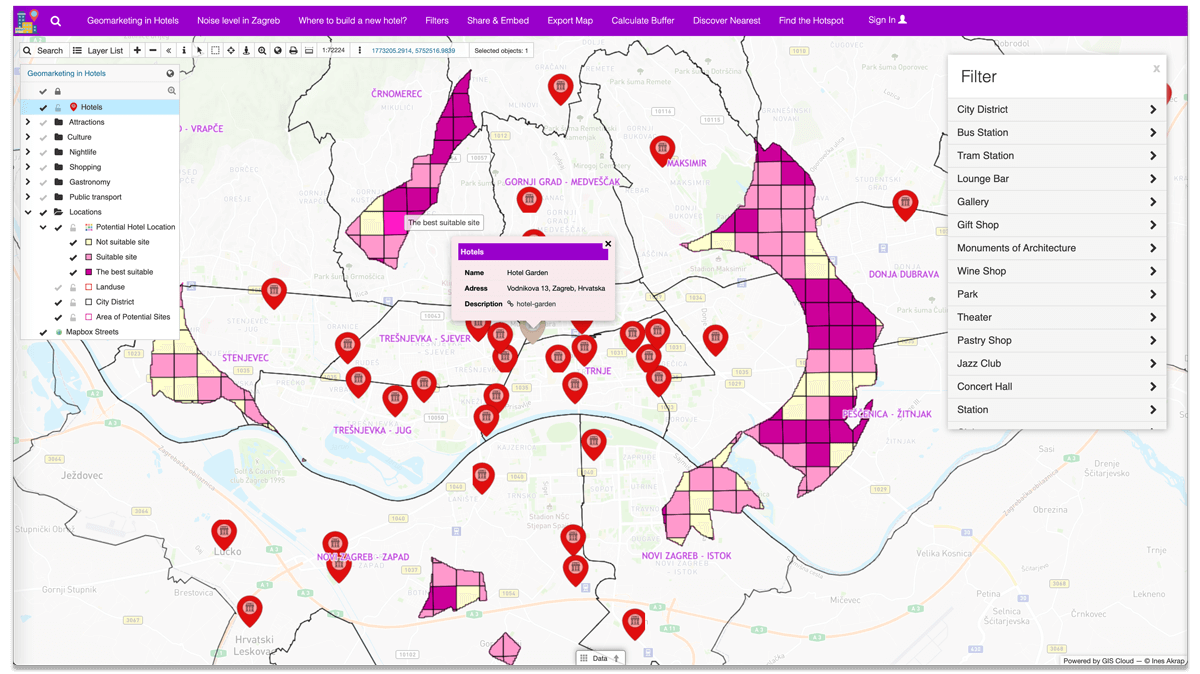Click the Sign In link
Image resolution: width=1200 pixels, height=674 pixels.
[x=887, y=20]
